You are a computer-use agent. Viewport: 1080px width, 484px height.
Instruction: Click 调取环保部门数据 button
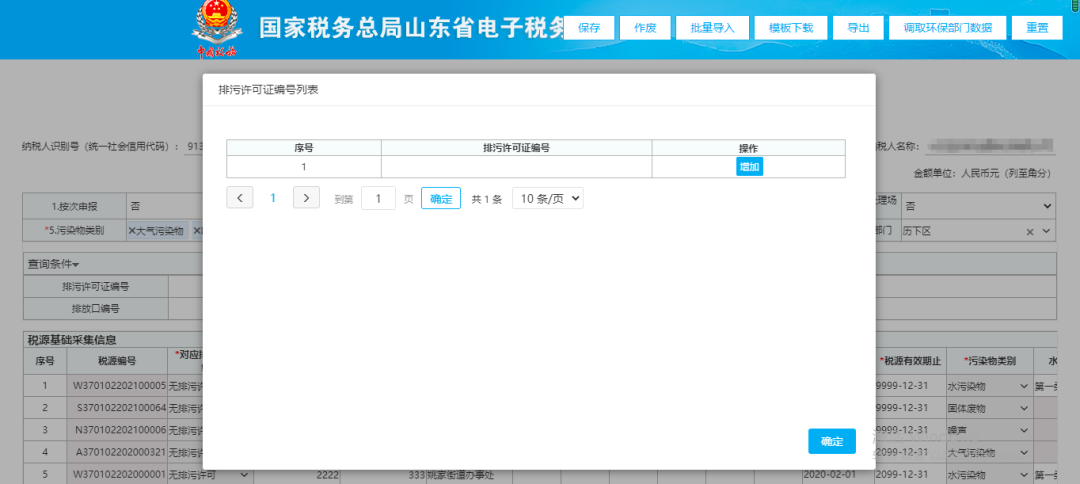[948, 28]
